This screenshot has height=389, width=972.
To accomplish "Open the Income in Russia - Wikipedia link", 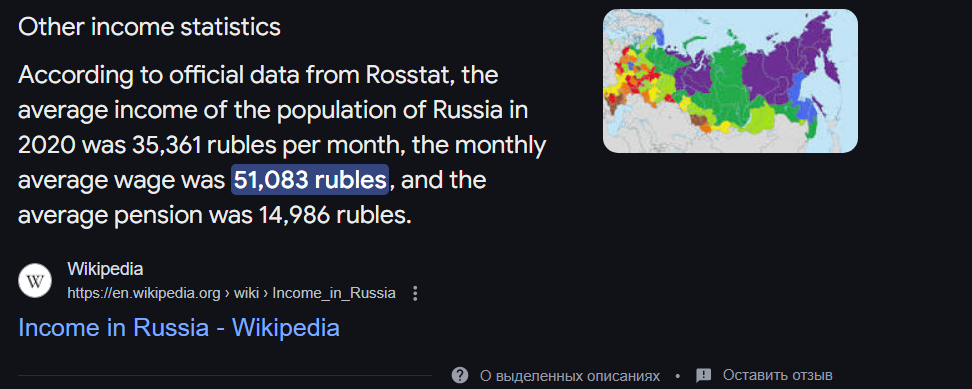I will [179, 328].
